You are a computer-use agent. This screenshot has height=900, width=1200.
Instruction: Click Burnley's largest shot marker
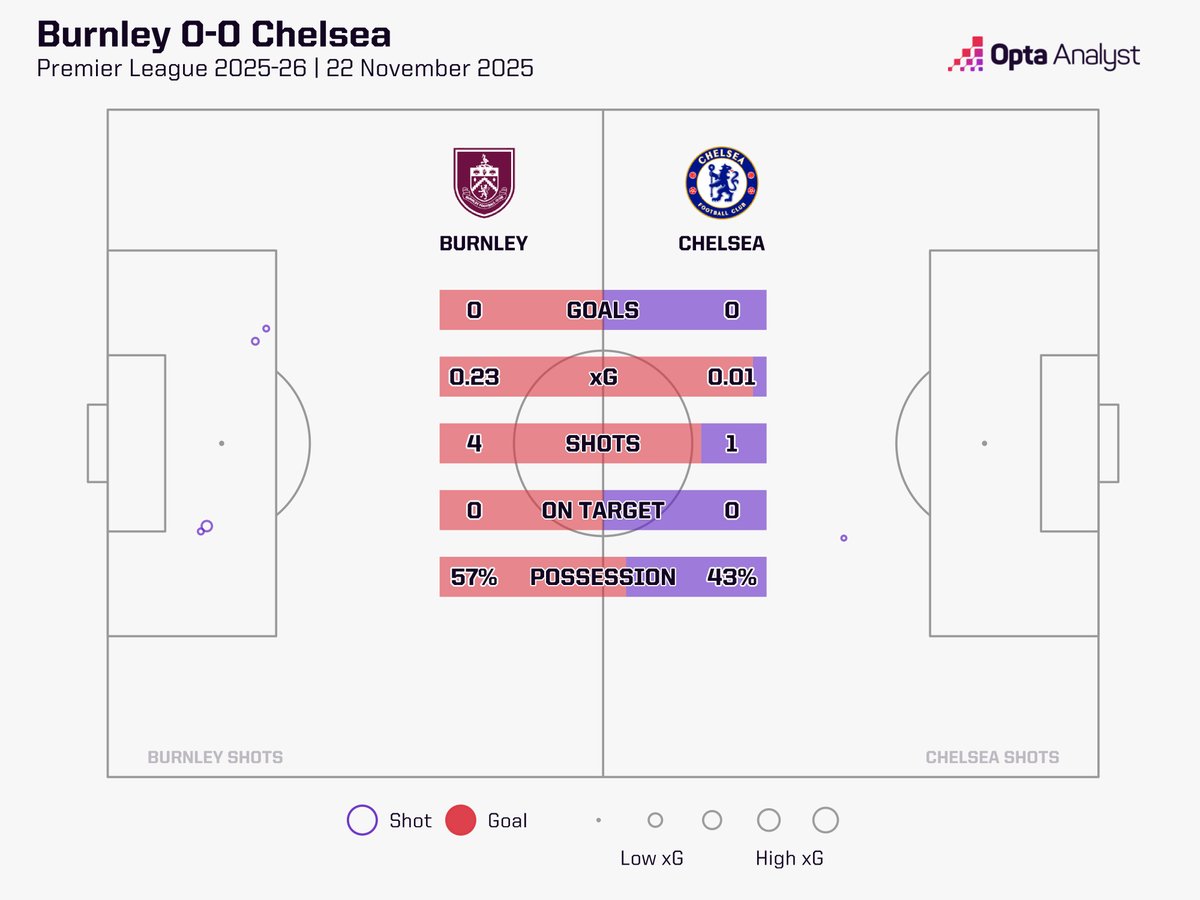pyautogui.click(x=207, y=526)
